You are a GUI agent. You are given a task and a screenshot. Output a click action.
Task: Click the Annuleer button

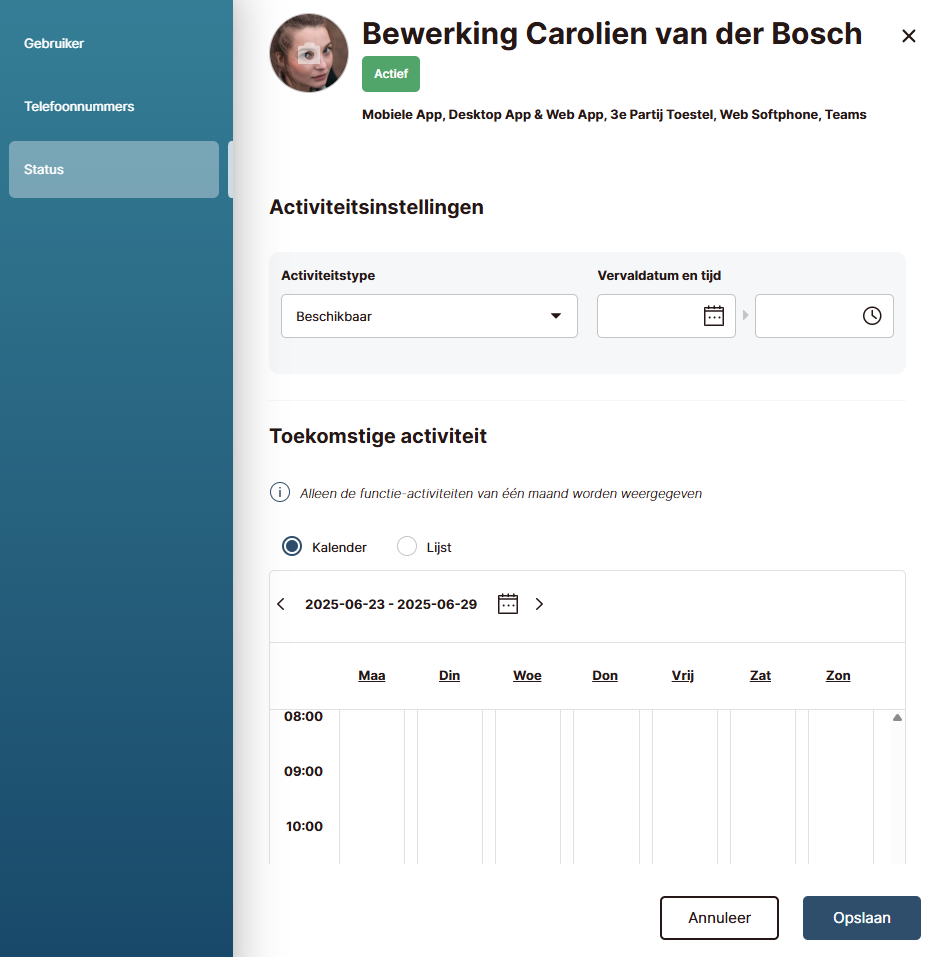719,918
